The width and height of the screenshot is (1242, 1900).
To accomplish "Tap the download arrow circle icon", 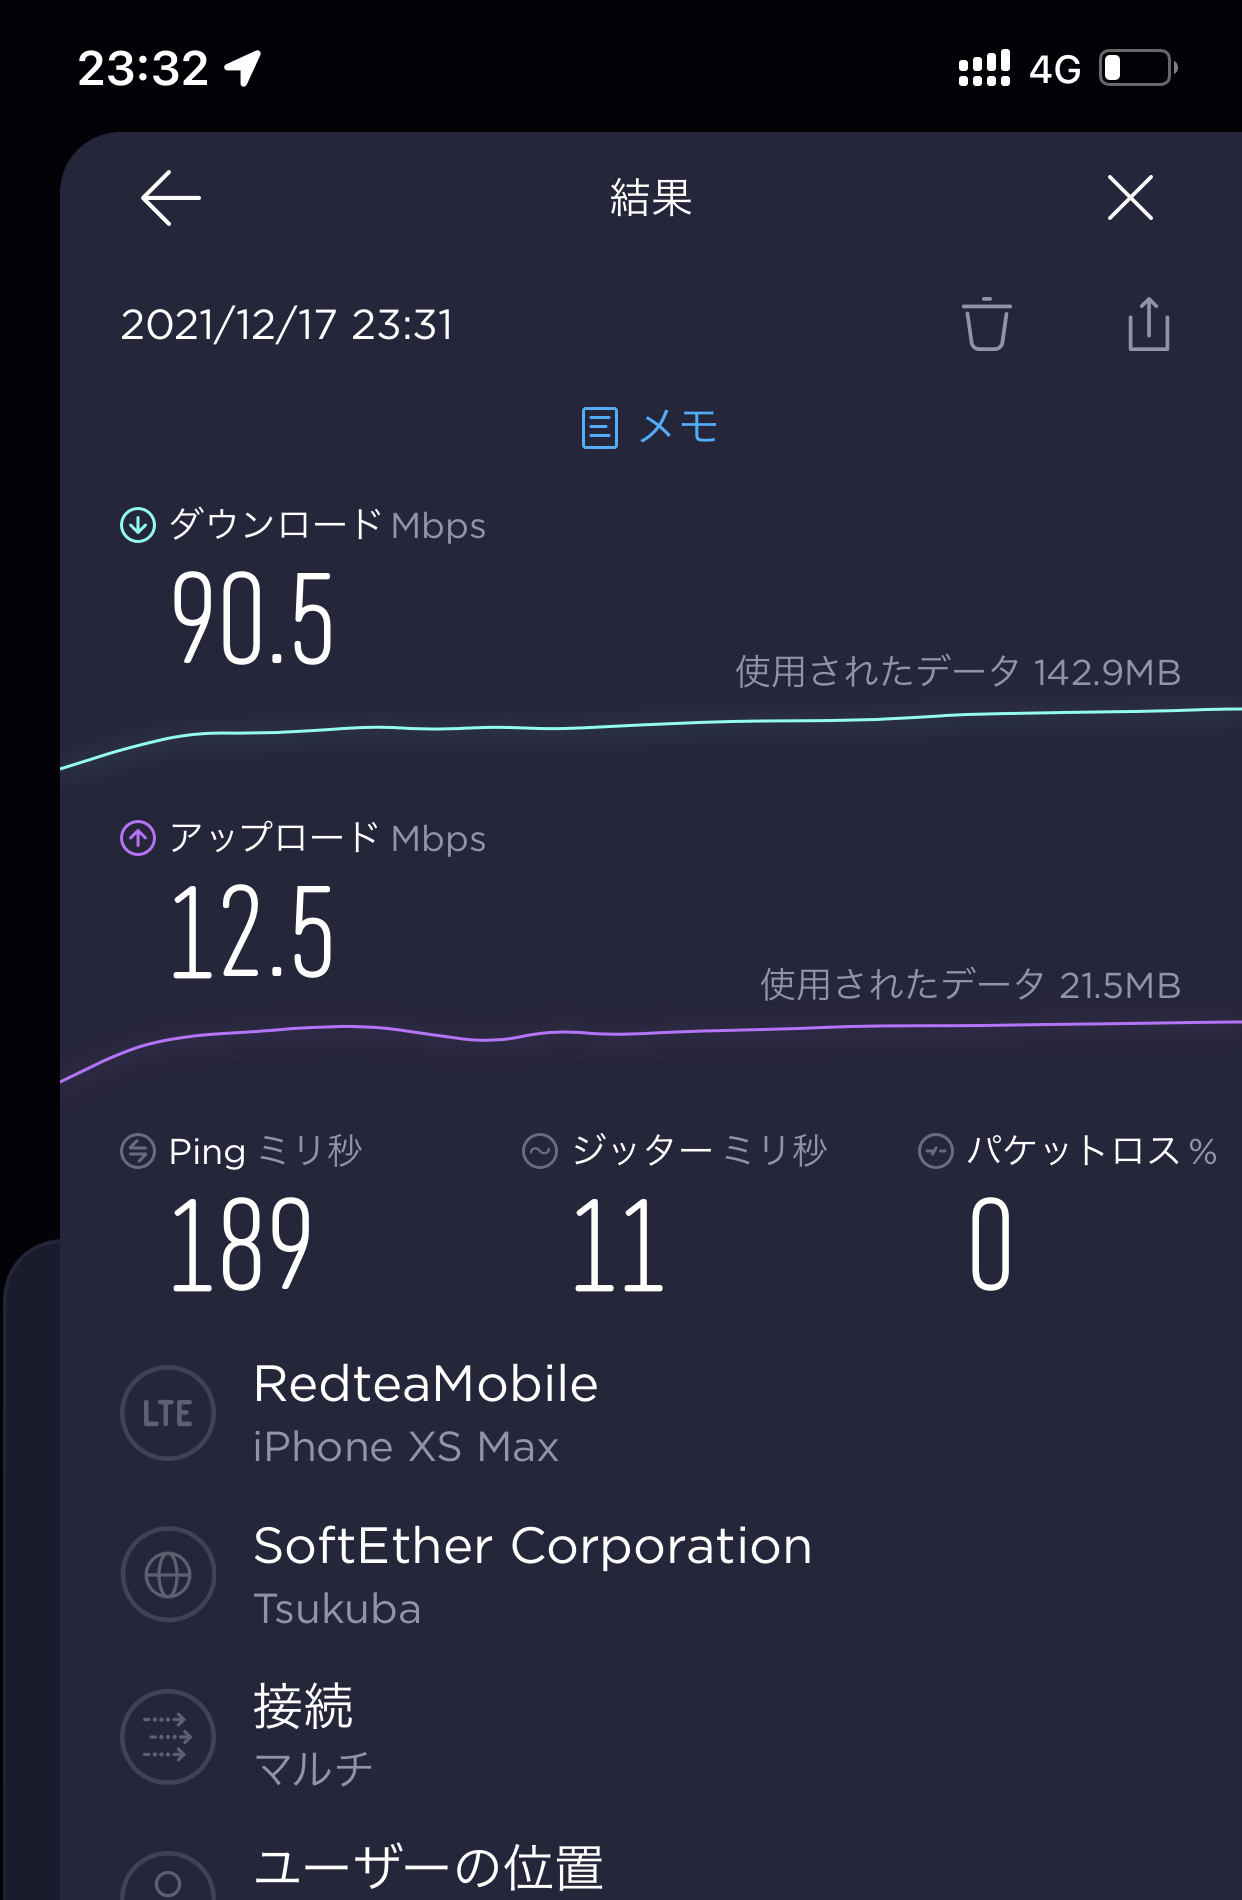I will 138,525.
